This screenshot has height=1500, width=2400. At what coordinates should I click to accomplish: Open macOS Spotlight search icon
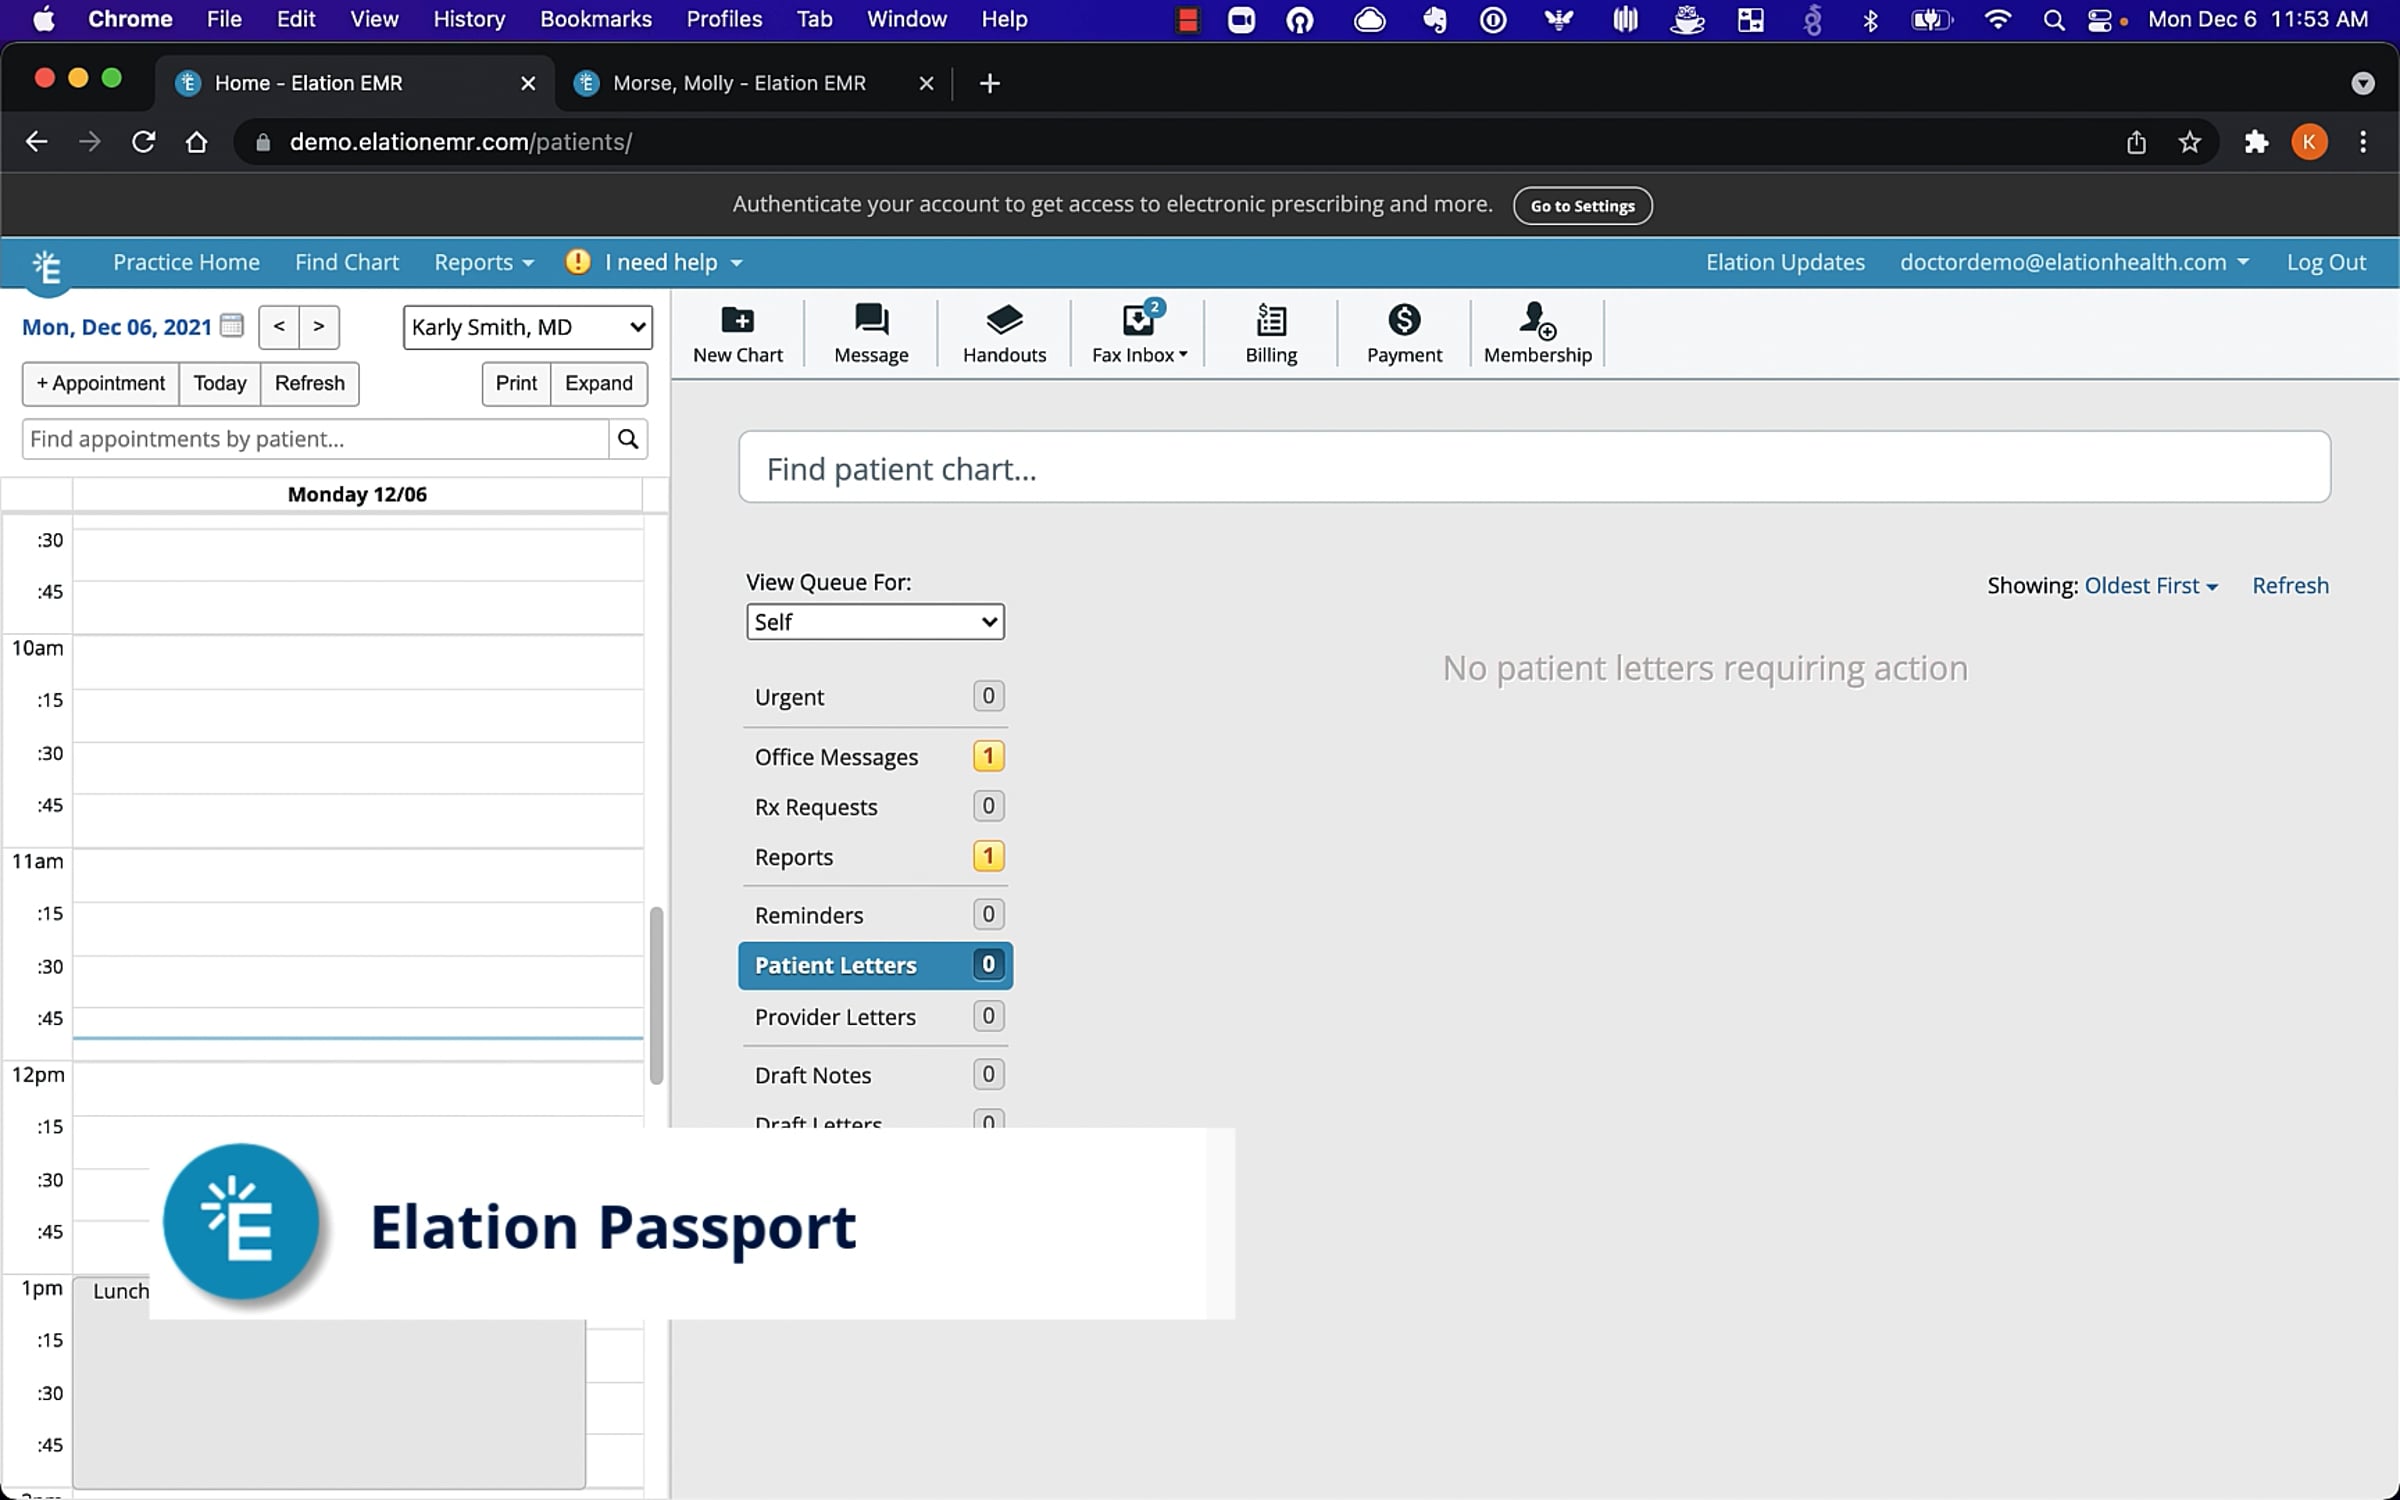[x=2054, y=20]
